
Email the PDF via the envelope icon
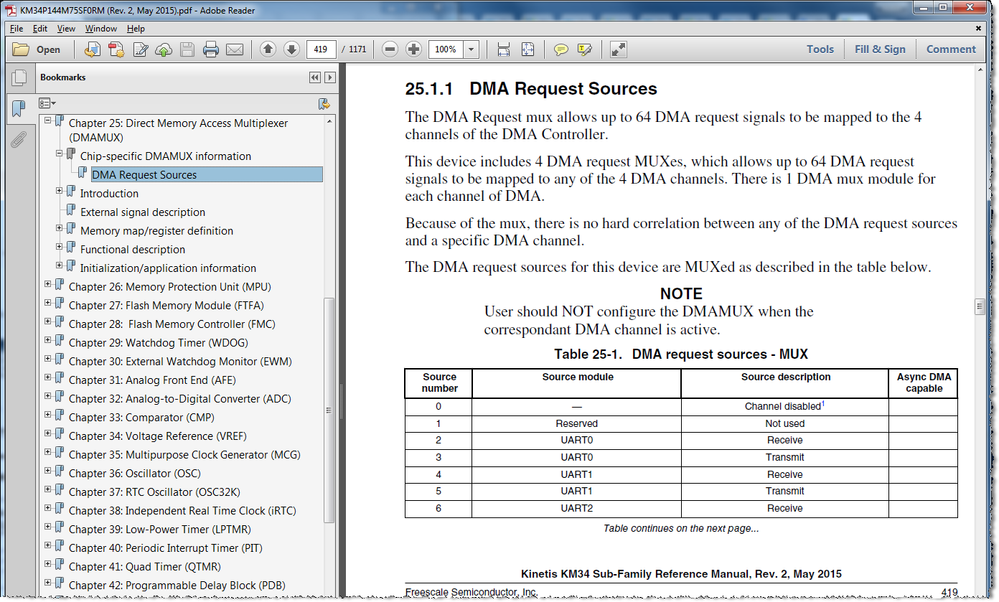point(234,48)
